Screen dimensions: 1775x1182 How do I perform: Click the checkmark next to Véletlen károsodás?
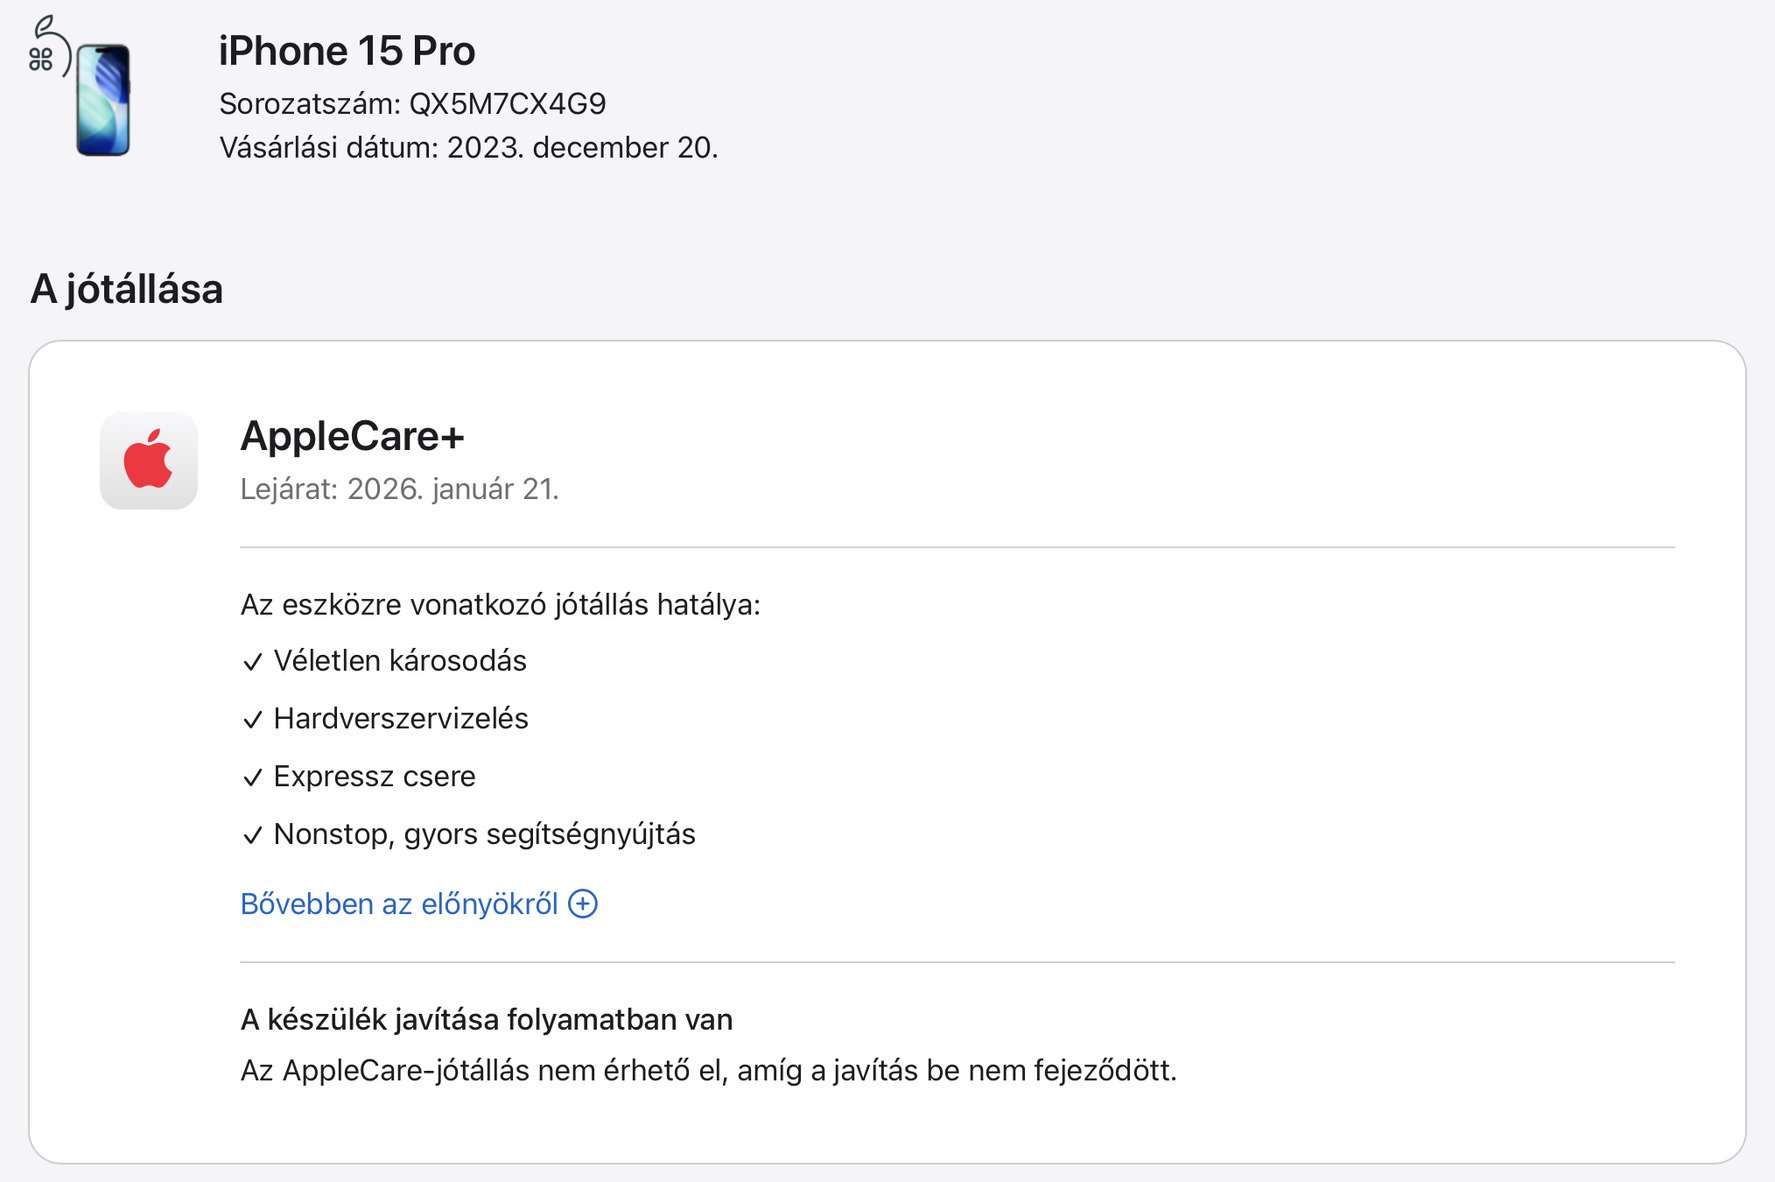253,662
